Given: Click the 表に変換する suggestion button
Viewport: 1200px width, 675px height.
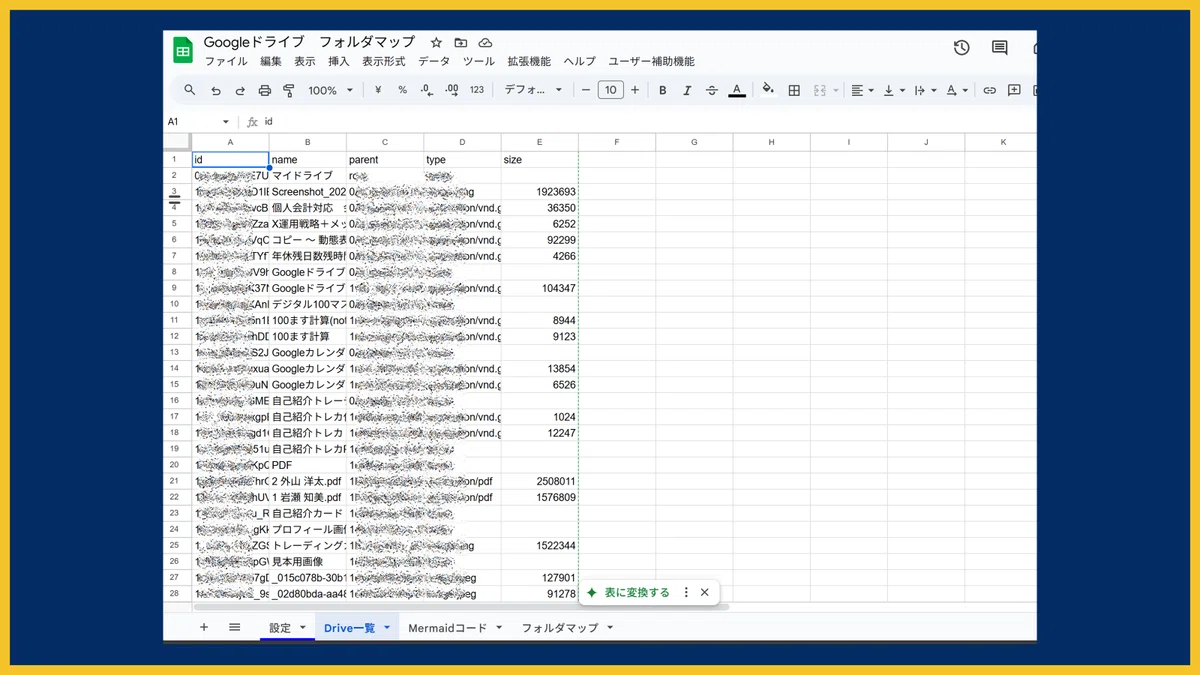Looking at the screenshot, I should tap(627, 593).
